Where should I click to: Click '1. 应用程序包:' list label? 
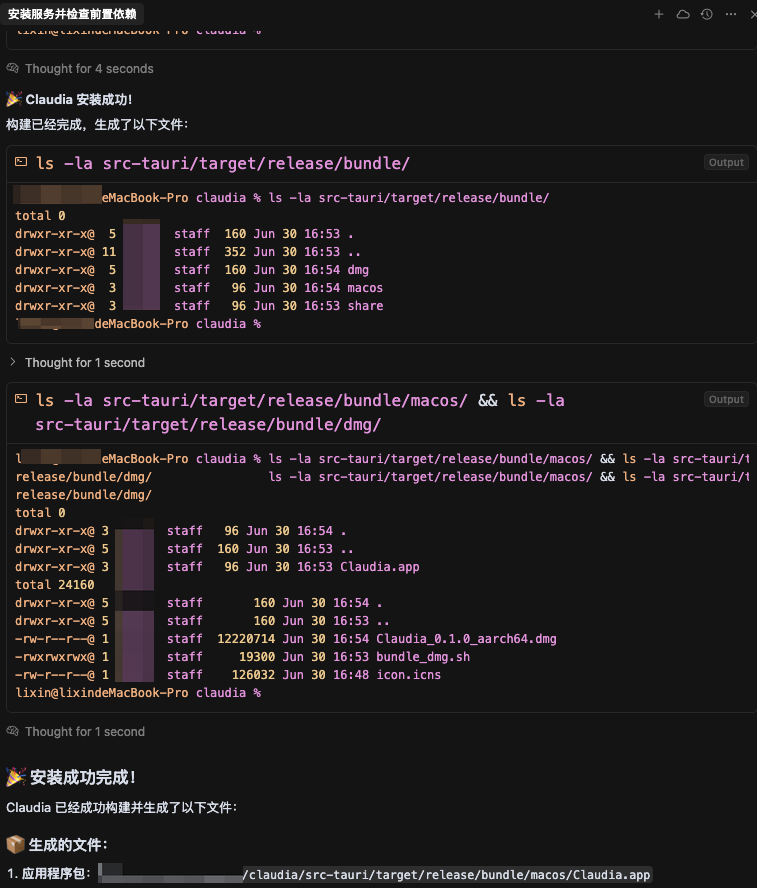click(49, 873)
